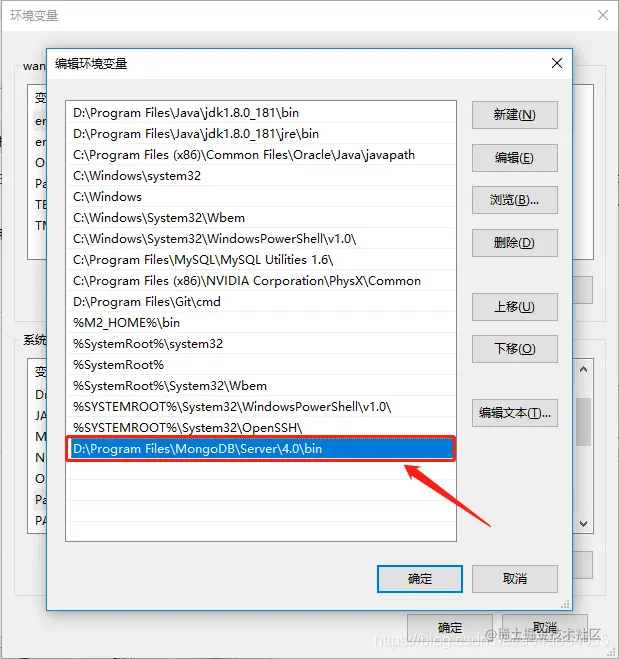Viewport: 619px width, 659px height.
Task: Click 删除(D) to remove entry
Action: [515, 243]
